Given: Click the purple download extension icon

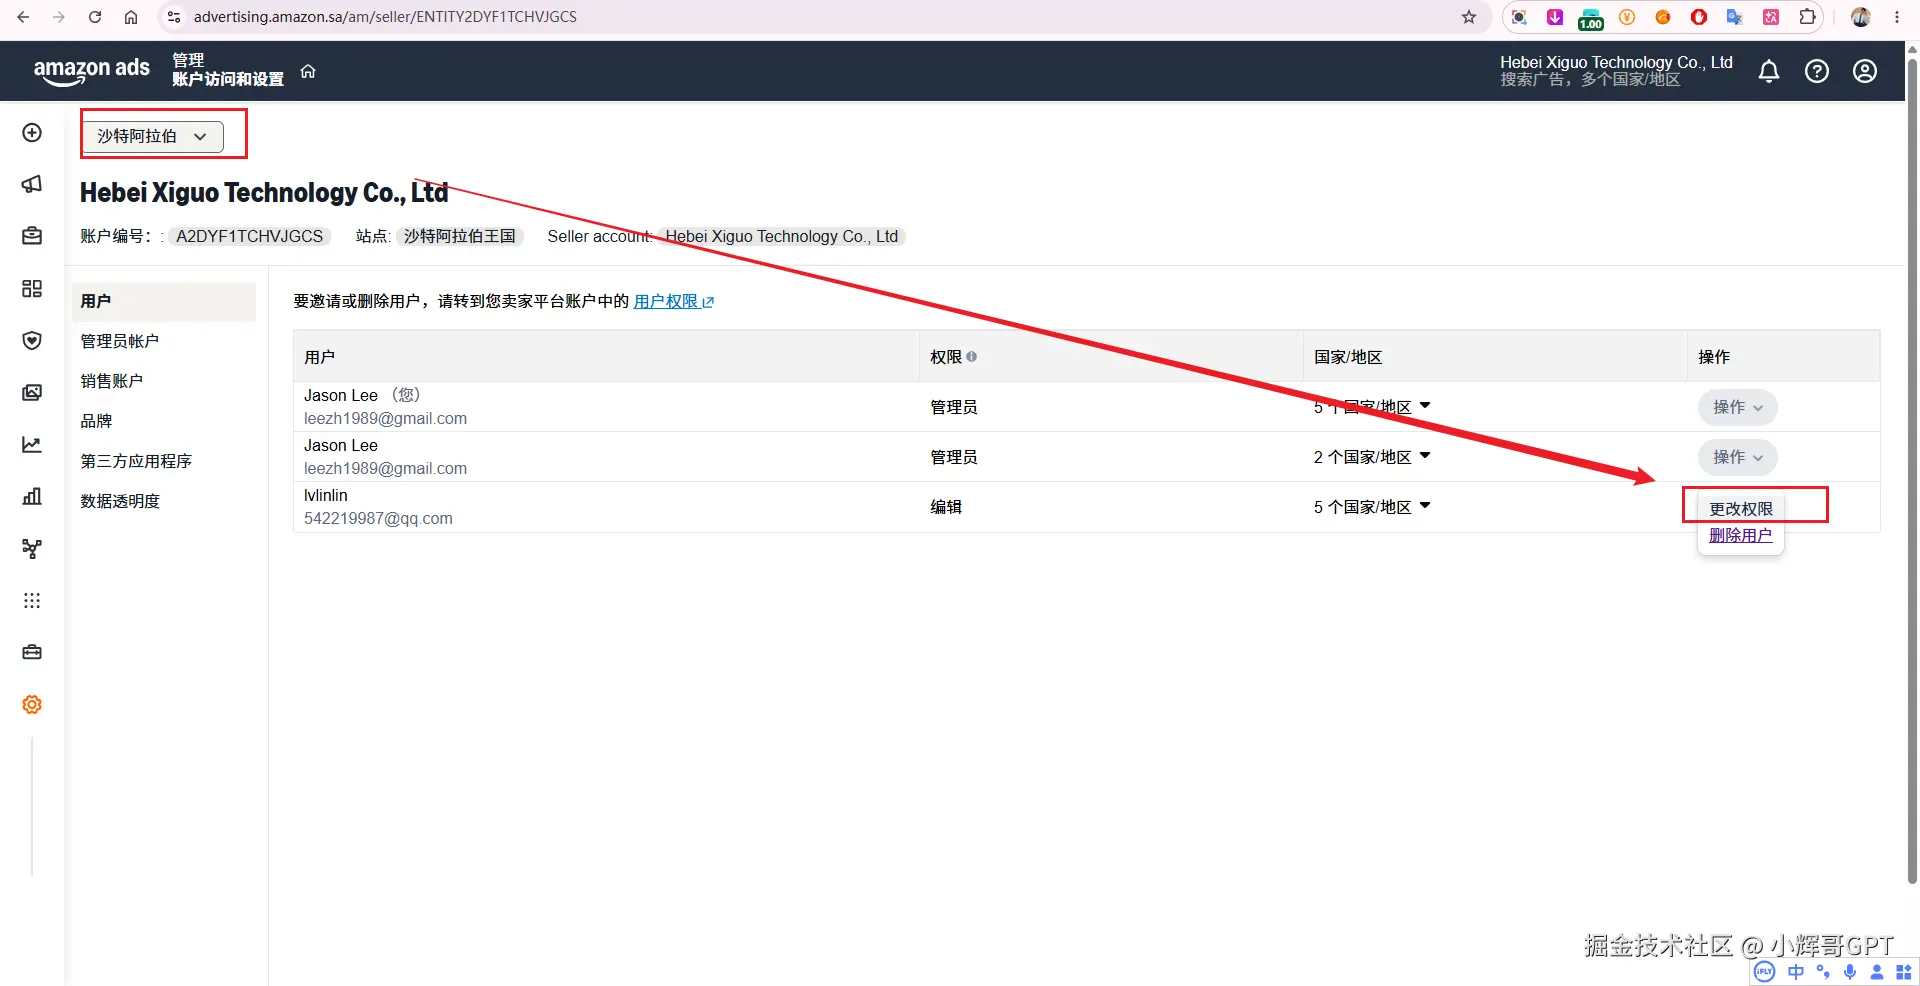Looking at the screenshot, I should pyautogui.click(x=1555, y=17).
